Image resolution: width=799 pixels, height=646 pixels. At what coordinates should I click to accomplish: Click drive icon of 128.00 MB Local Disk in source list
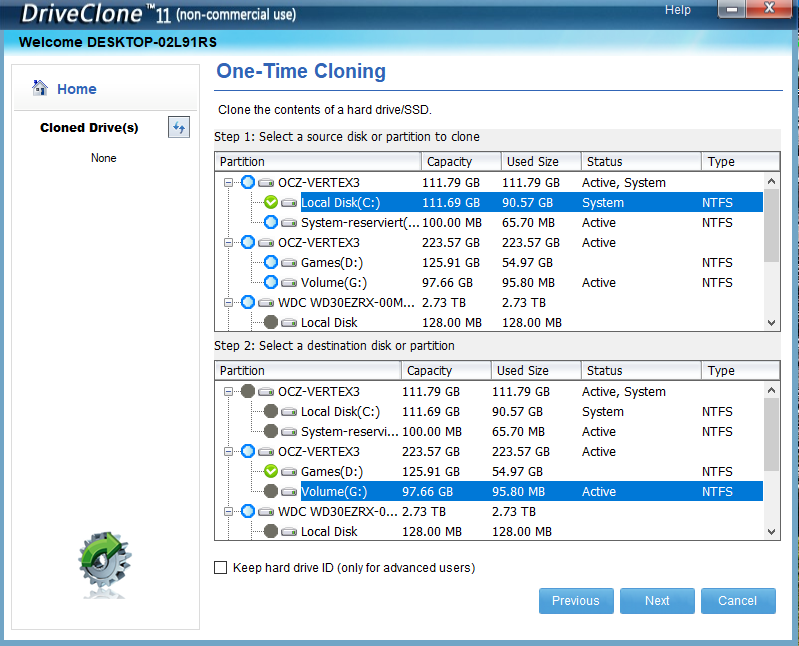pos(289,322)
